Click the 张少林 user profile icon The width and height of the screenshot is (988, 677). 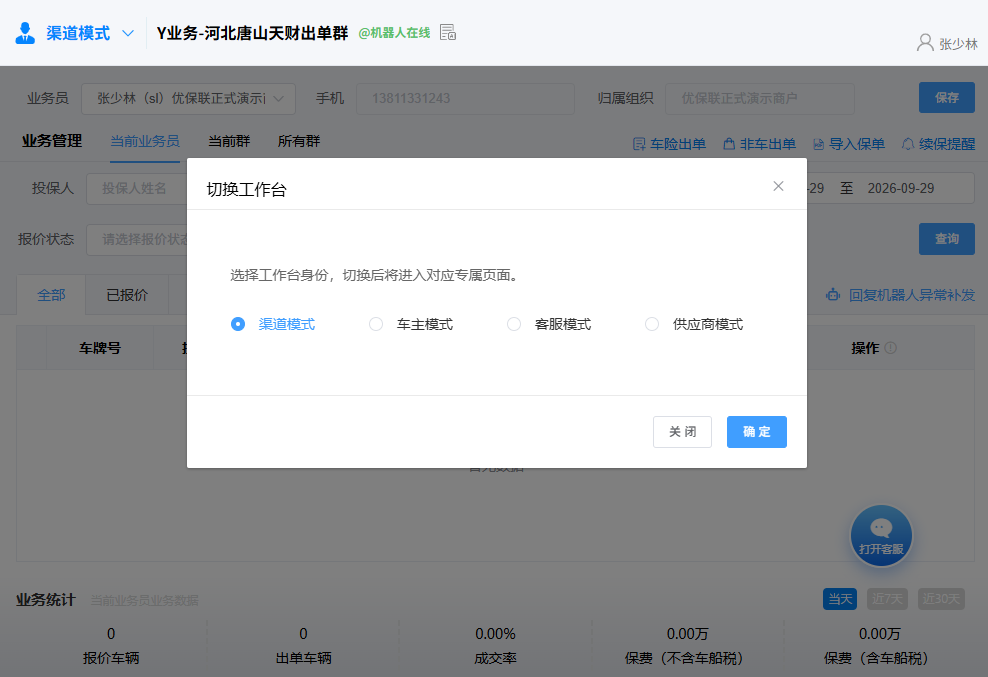pos(925,42)
